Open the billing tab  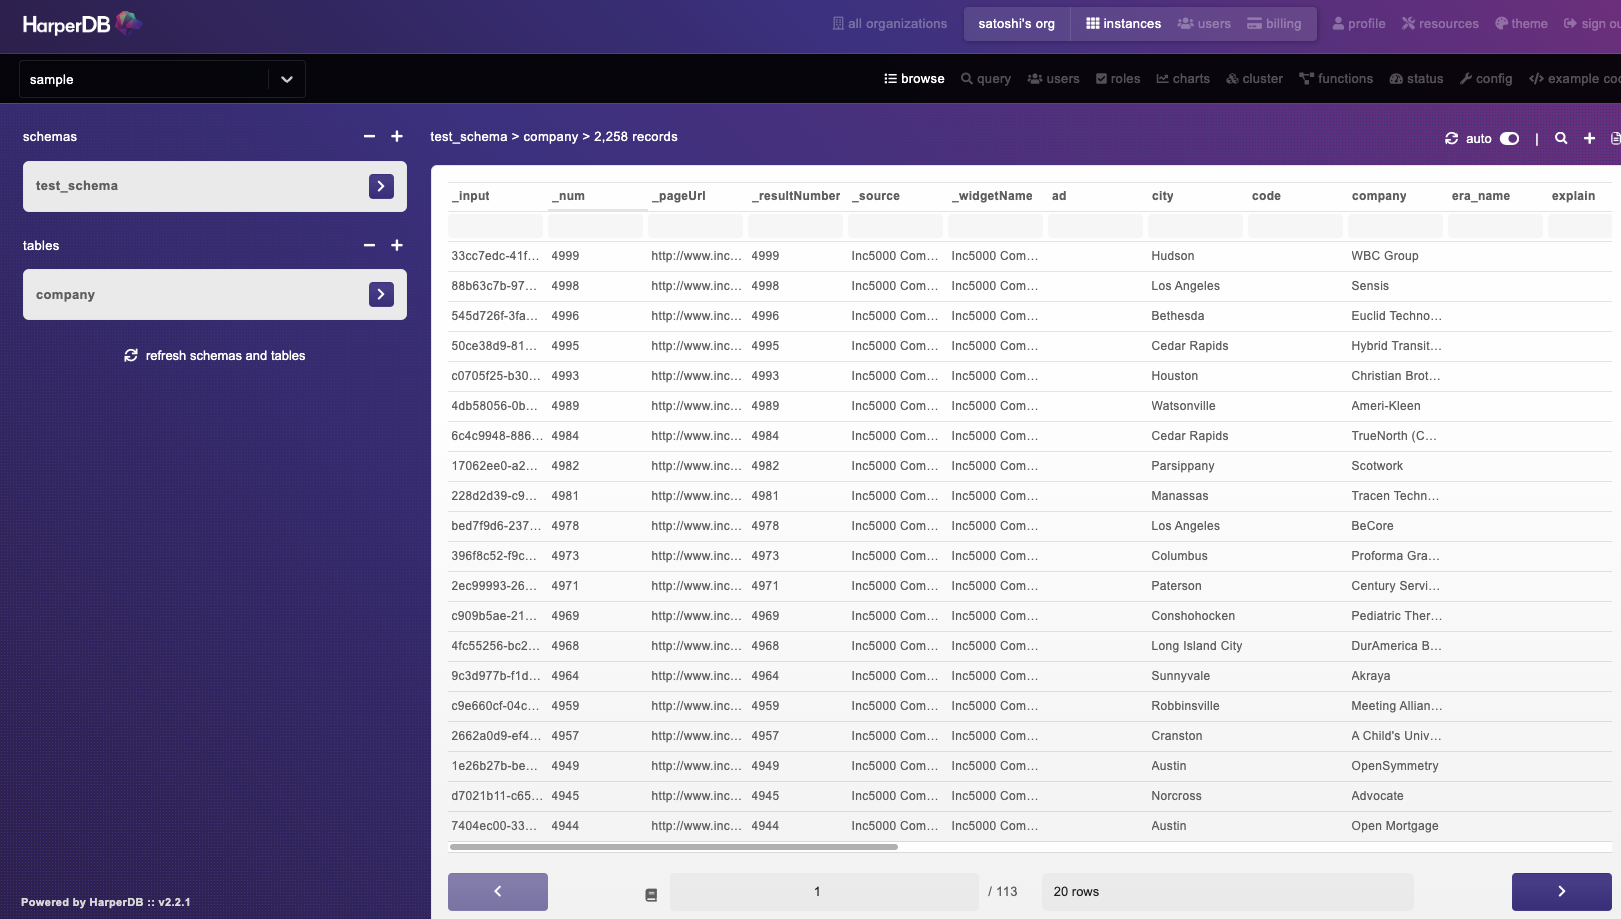(1274, 24)
